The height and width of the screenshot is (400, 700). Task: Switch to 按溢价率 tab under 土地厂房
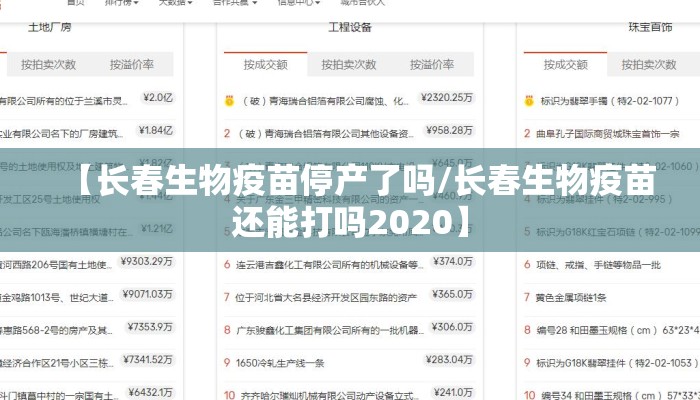132,65
